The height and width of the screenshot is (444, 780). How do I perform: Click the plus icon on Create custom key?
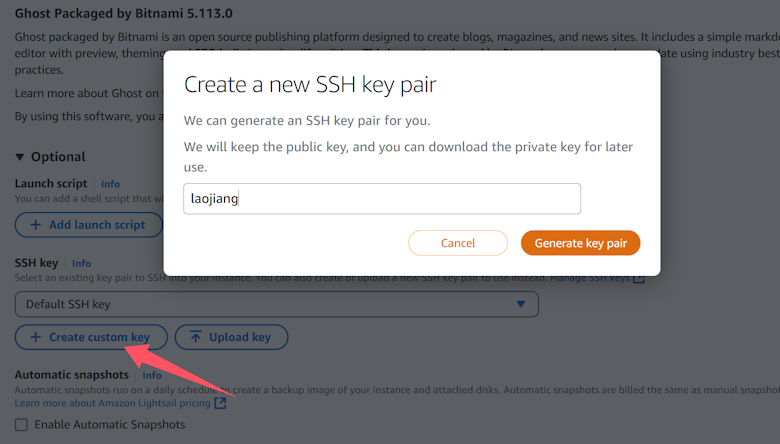(x=36, y=337)
